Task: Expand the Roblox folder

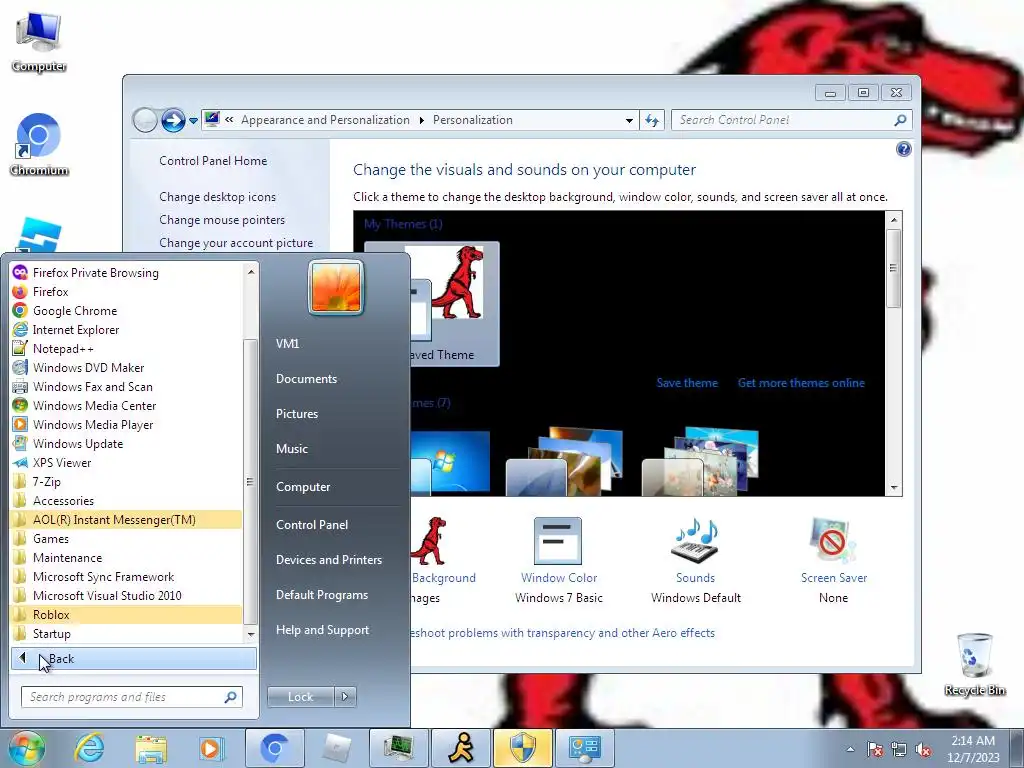Action: pyautogui.click(x=126, y=614)
